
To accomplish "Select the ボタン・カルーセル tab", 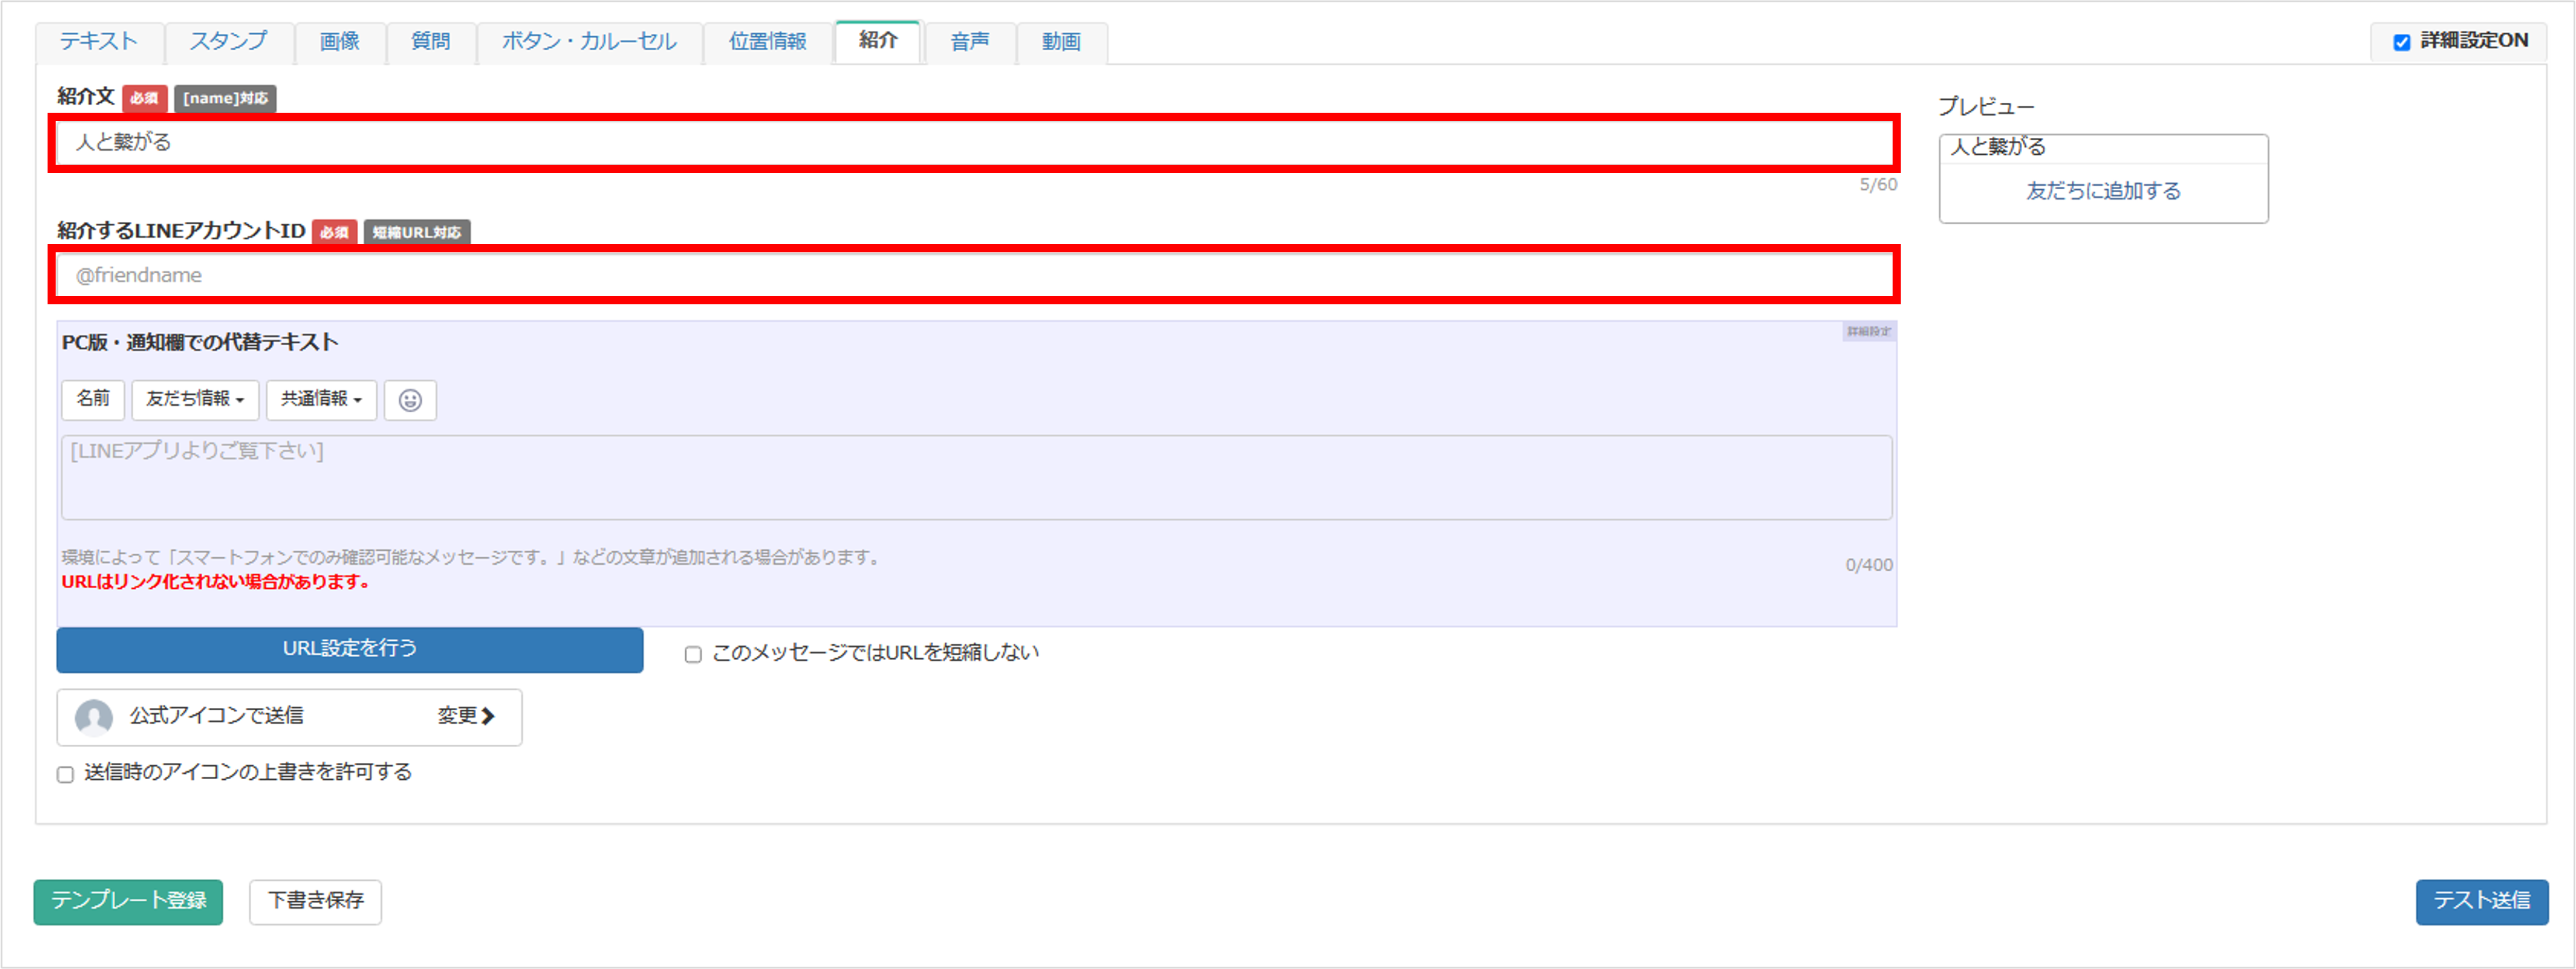I will 588,42.
